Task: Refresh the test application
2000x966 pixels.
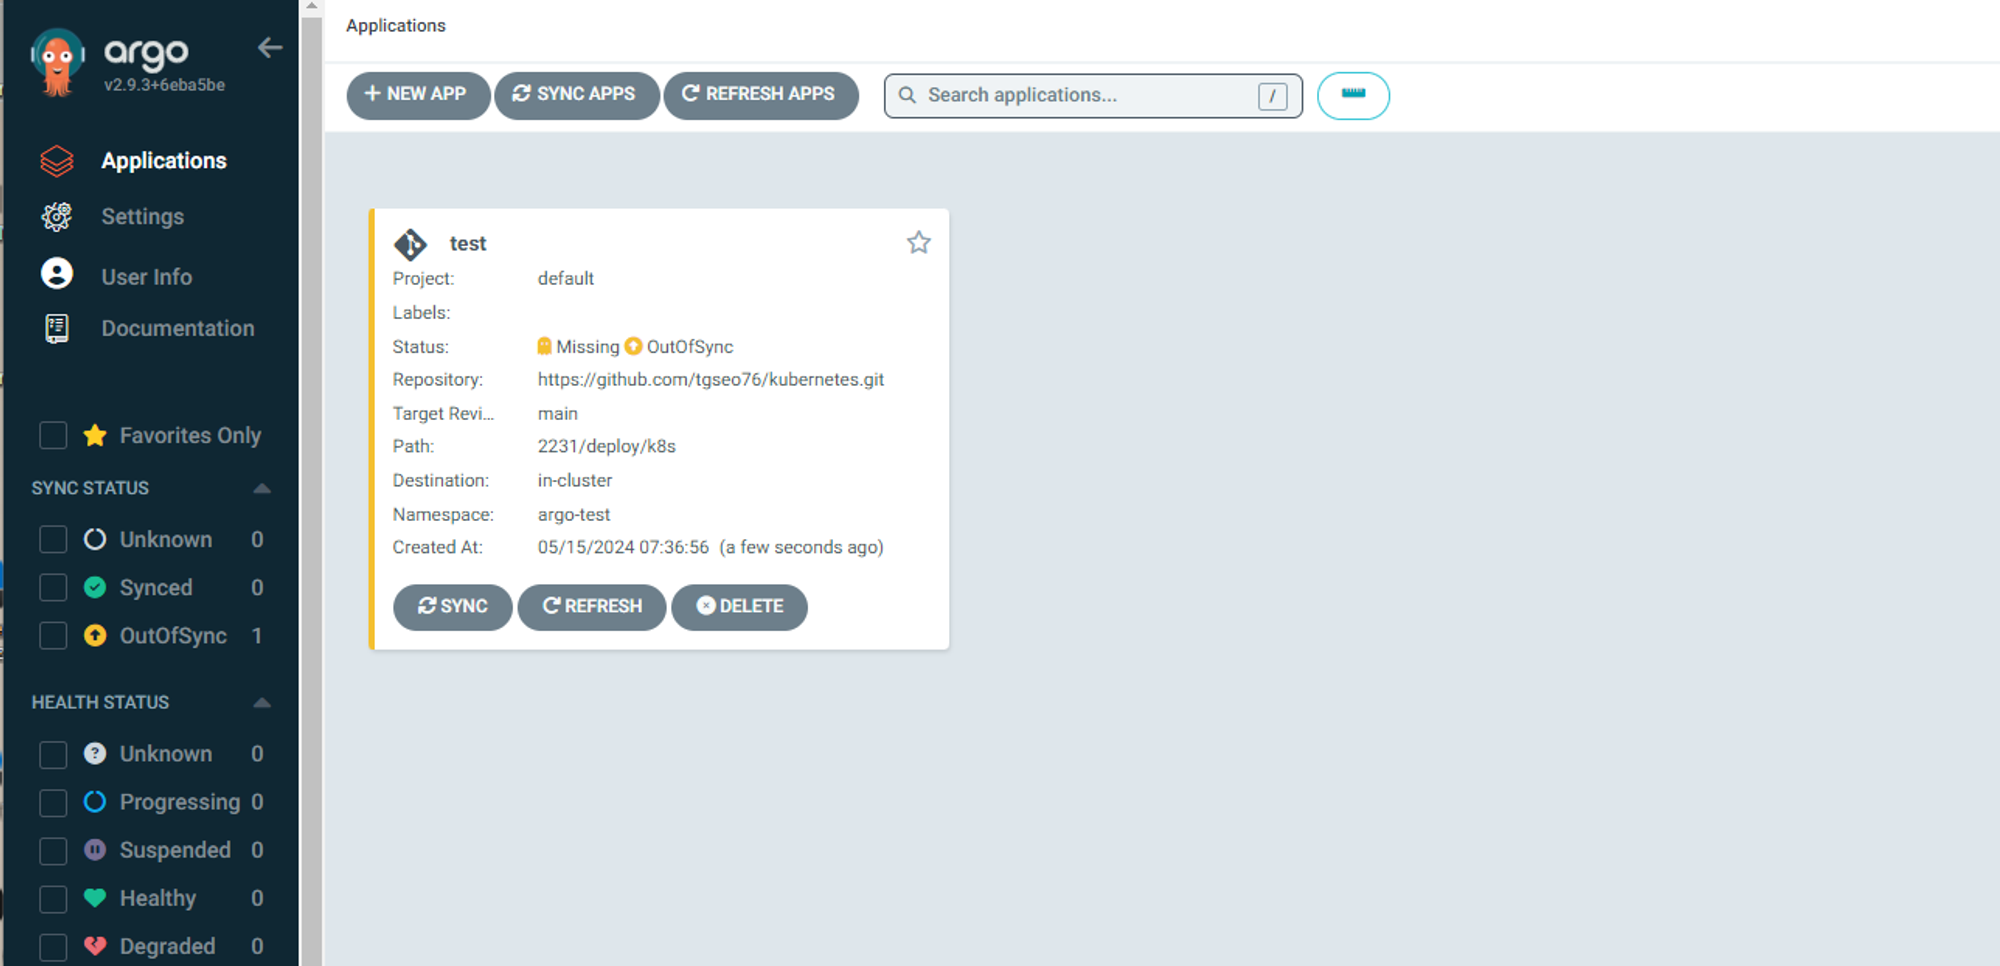Action: (592, 607)
